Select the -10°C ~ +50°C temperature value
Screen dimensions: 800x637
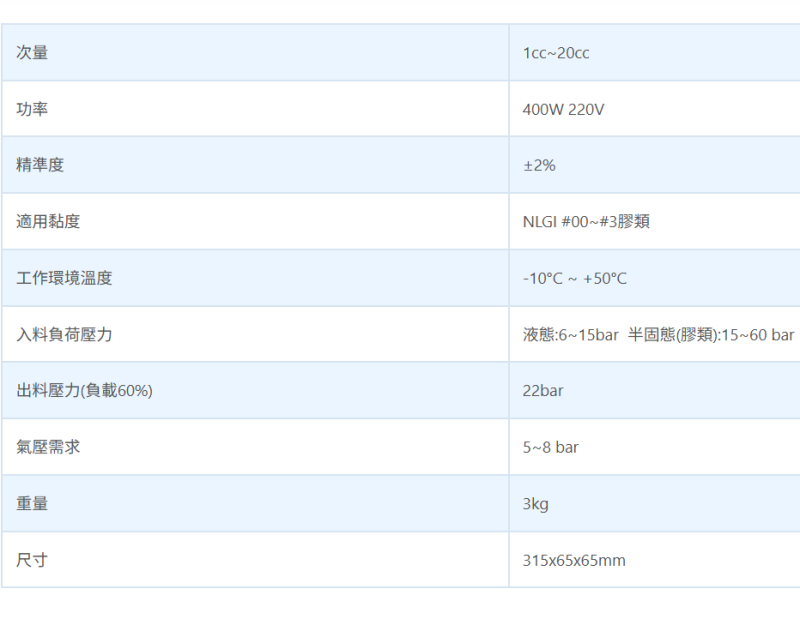(x=575, y=278)
